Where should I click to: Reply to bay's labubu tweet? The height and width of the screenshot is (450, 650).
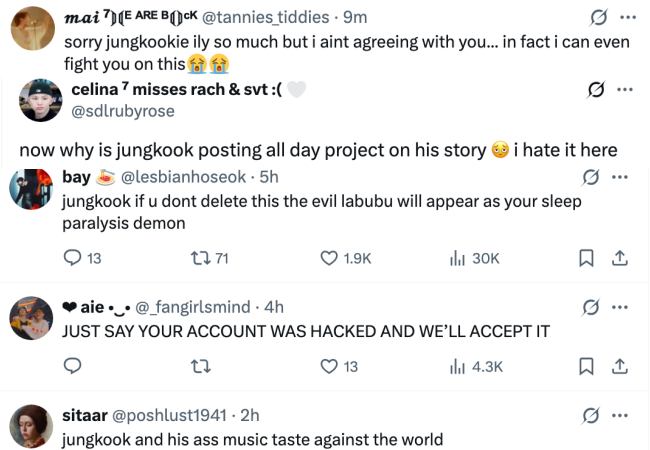click(x=71, y=258)
